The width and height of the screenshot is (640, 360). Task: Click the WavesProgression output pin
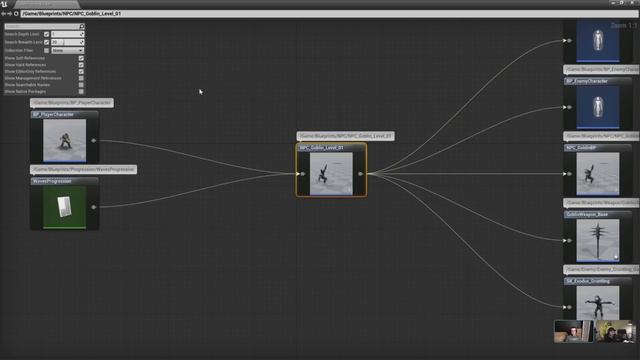pos(93,207)
